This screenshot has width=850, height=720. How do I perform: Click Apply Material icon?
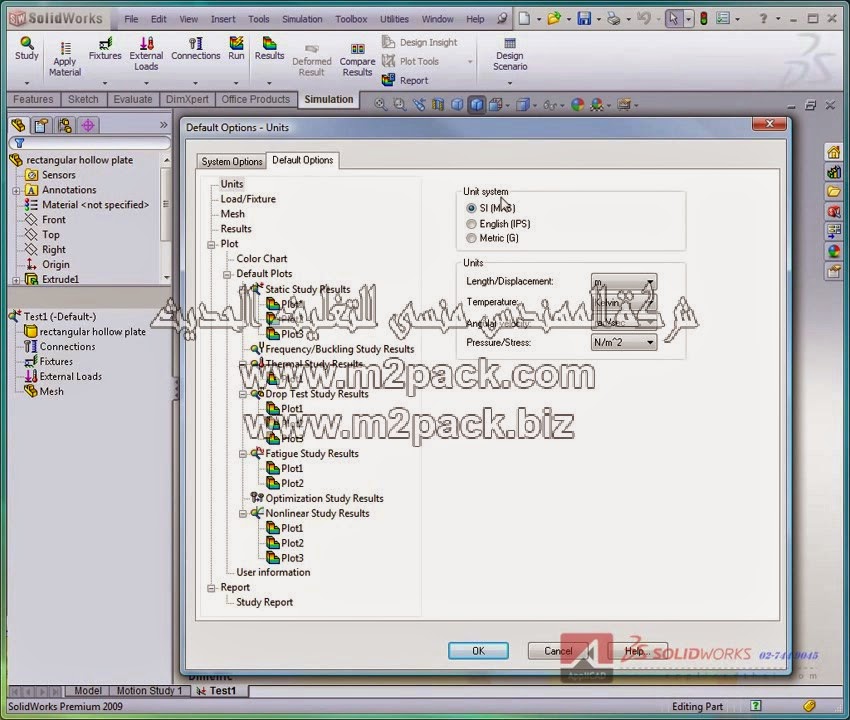tap(65, 59)
